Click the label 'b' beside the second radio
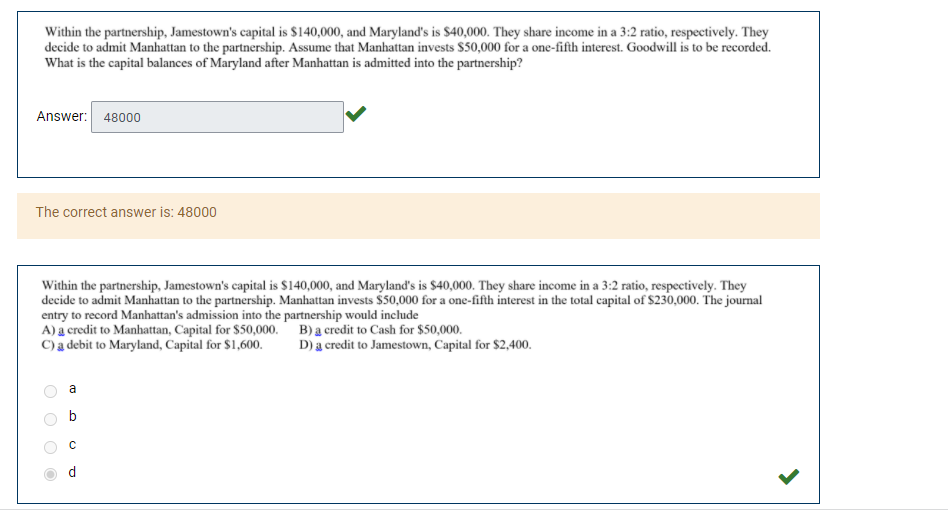The image size is (948, 515). point(73,416)
